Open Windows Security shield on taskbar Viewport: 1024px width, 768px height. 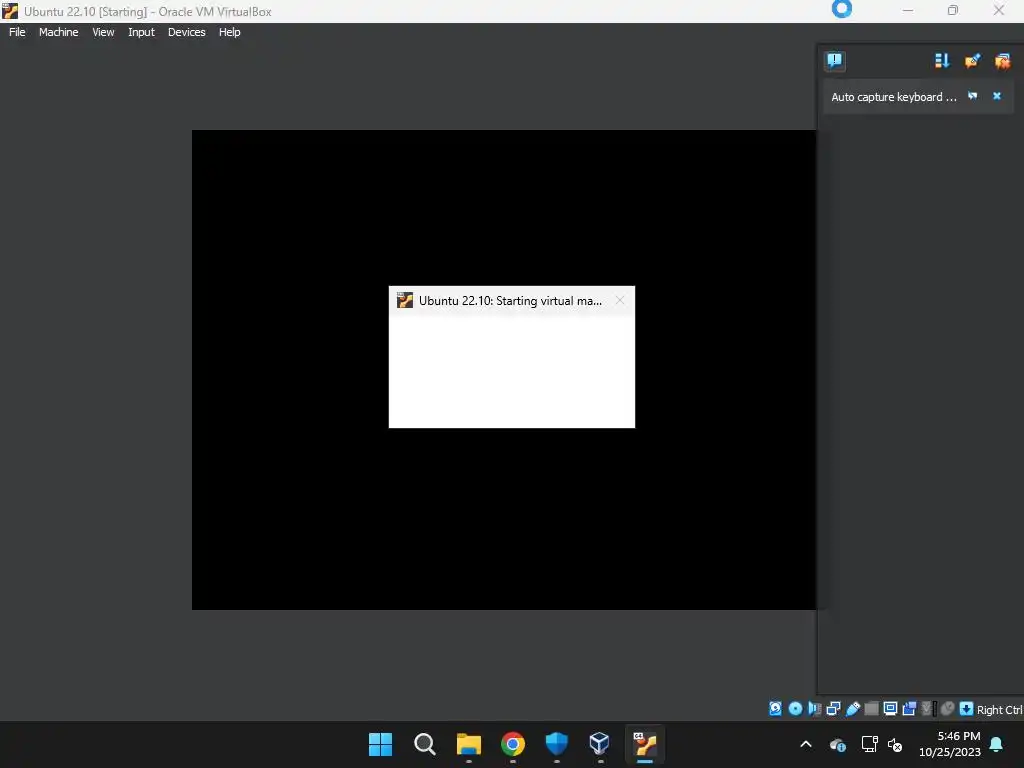[x=556, y=744]
